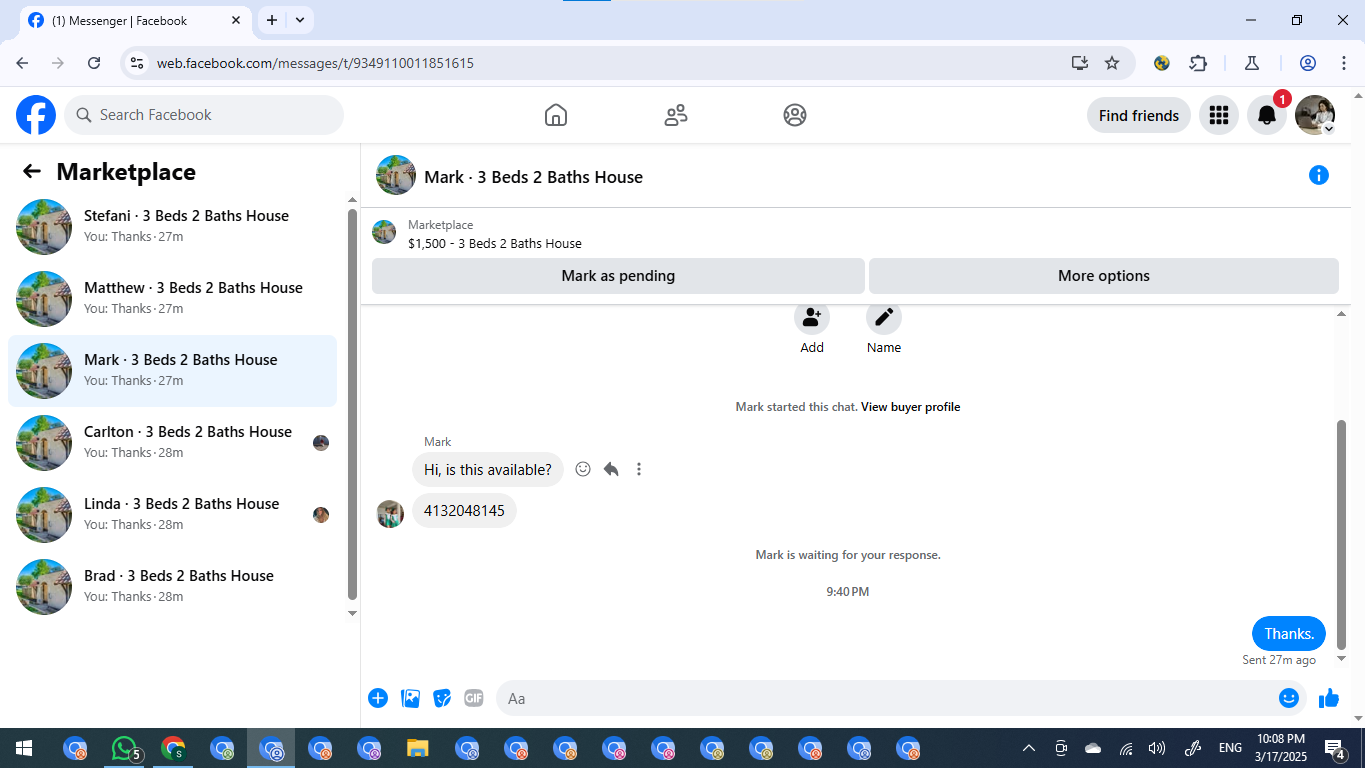The height and width of the screenshot is (768, 1365).
Task: Click the conversation header house photo
Action: coord(396,175)
